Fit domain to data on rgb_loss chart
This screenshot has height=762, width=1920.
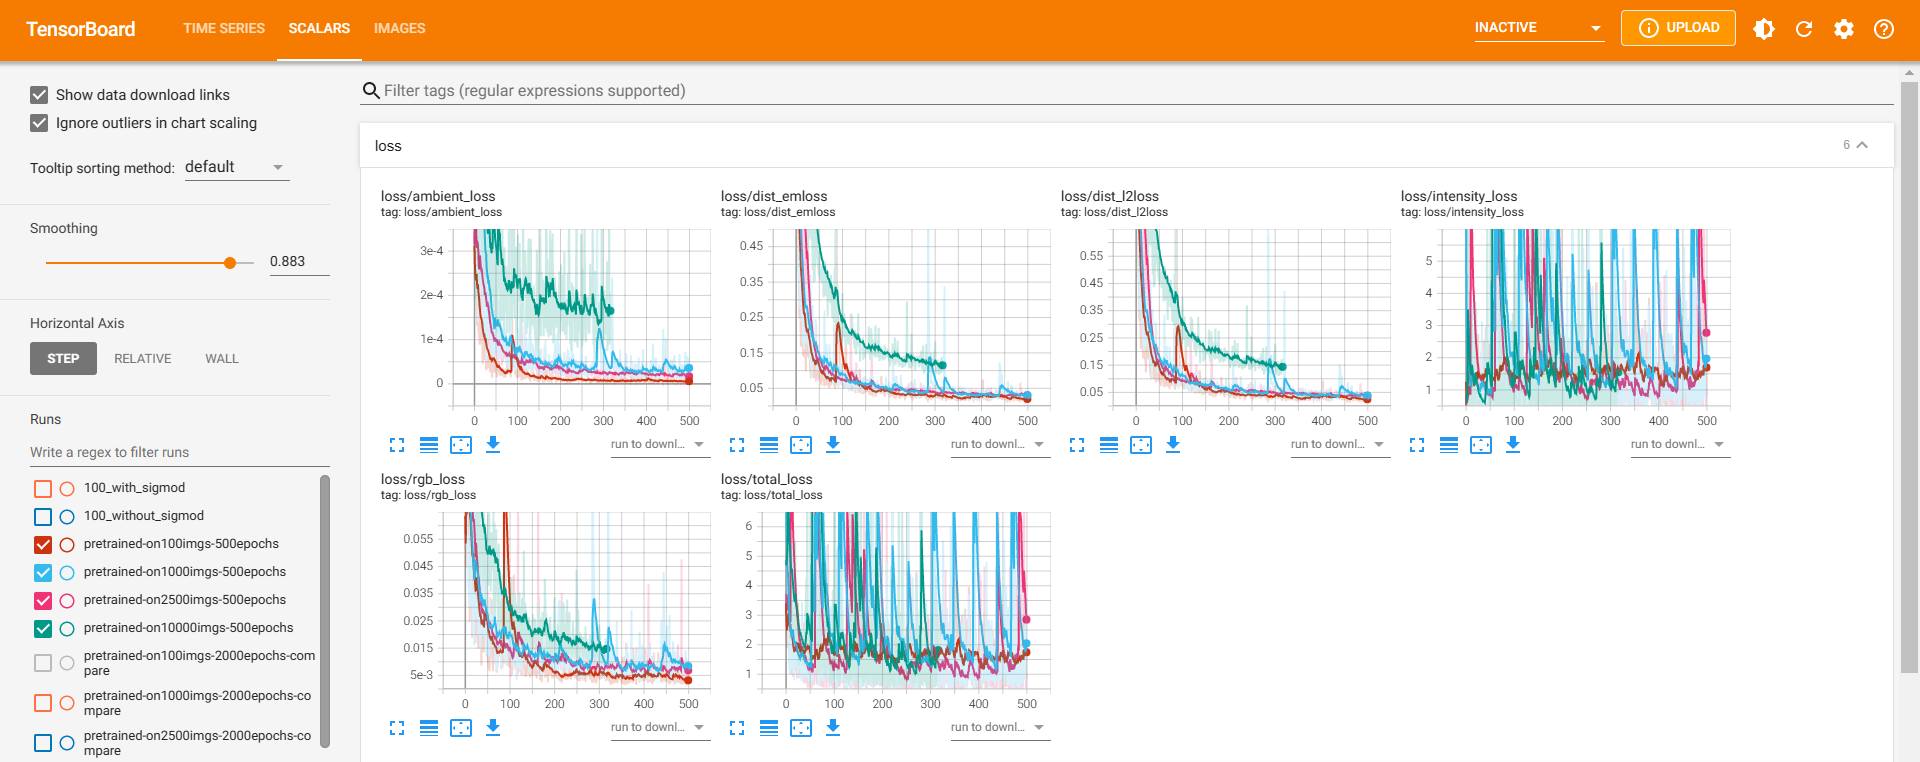tap(461, 728)
